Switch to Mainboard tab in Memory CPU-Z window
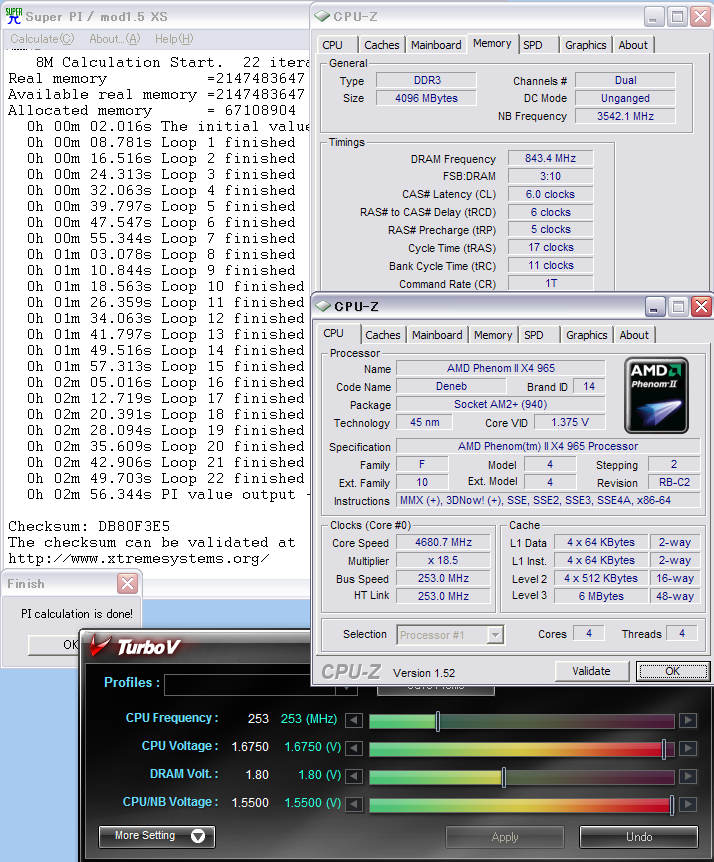 tap(436, 45)
